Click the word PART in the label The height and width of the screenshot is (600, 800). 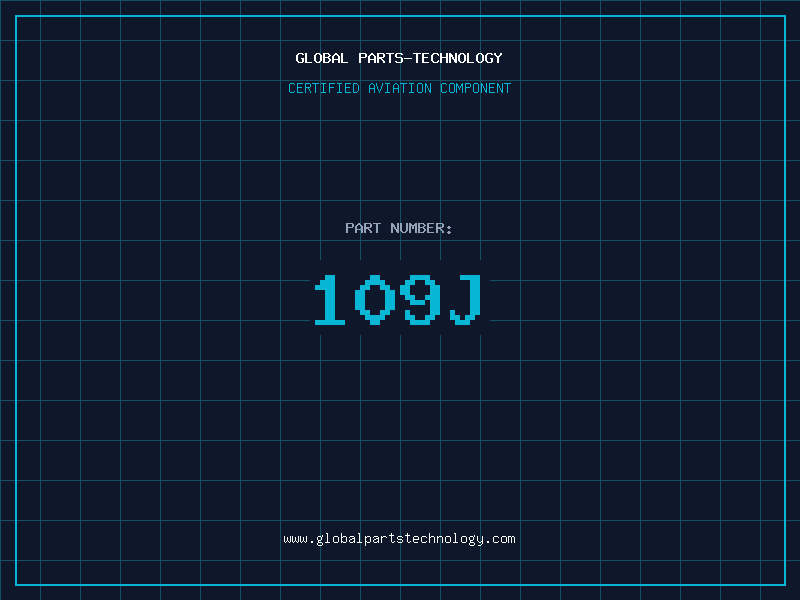pyautogui.click(x=363, y=228)
